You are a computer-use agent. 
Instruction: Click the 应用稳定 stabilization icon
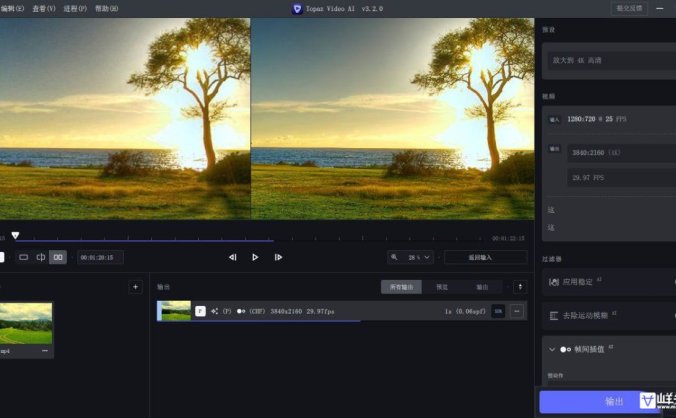pos(554,282)
